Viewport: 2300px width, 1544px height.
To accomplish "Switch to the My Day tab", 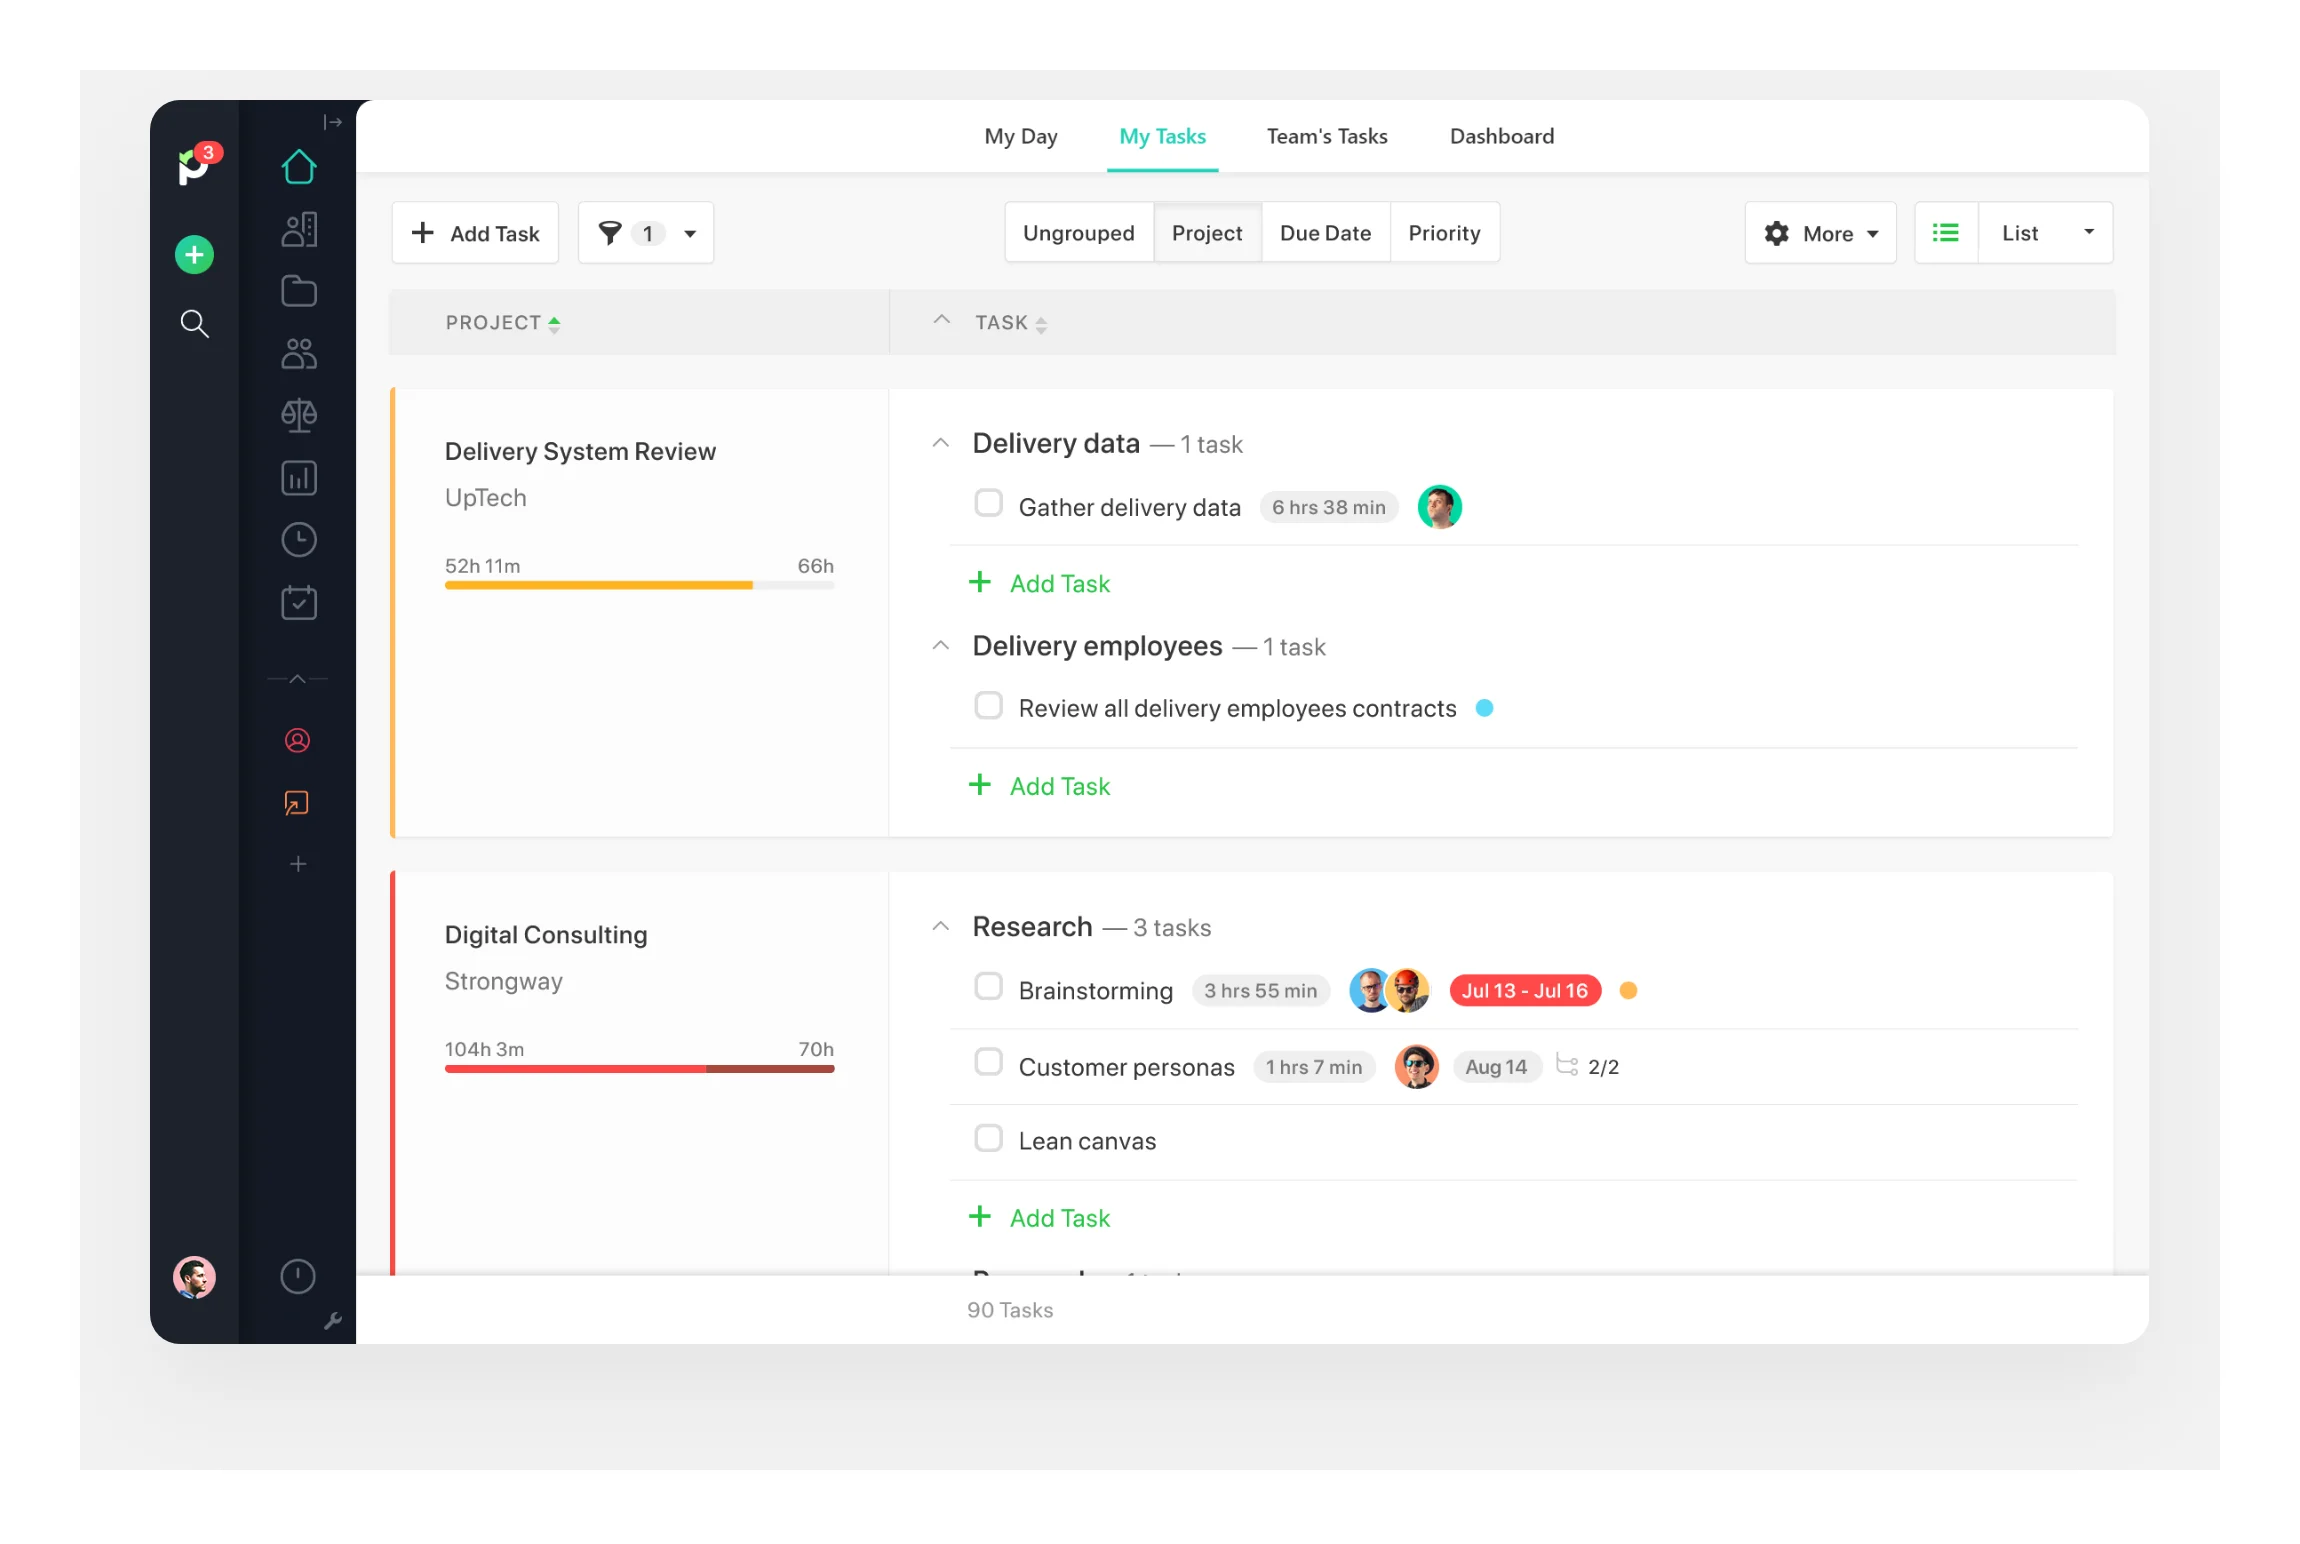I will [1021, 136].
